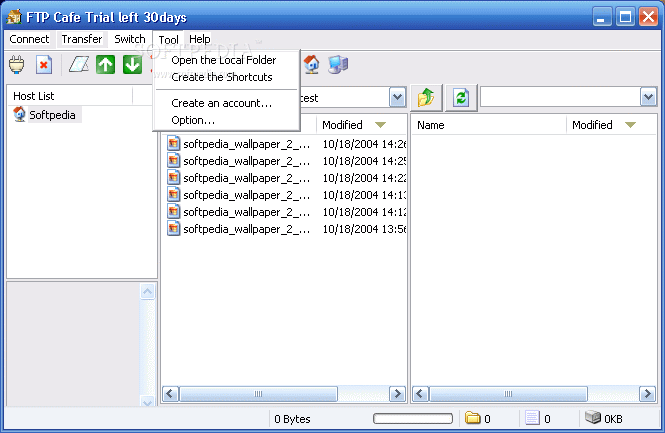Close the open Tool menu
Image resolution: width=665 pixels, height=433 pixels.
point(168,40)
